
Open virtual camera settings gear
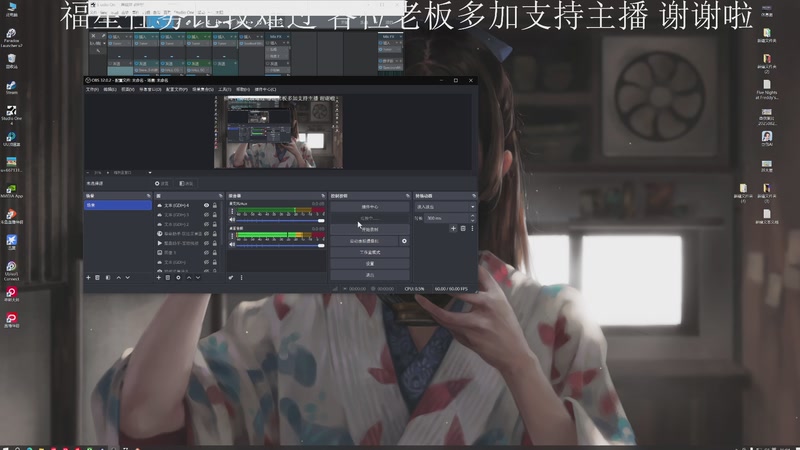(404, 241)
